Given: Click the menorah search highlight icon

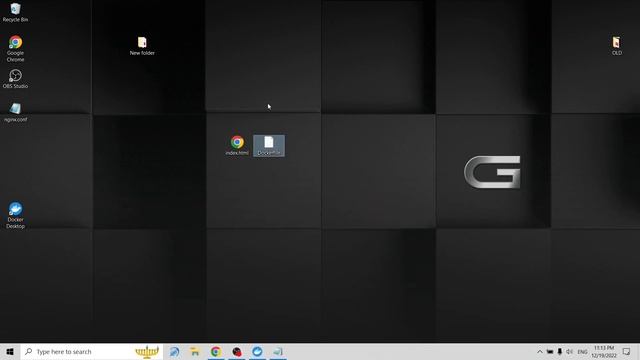Looking at the screenshot, I should pyautogui.click(x=147, y=351).
